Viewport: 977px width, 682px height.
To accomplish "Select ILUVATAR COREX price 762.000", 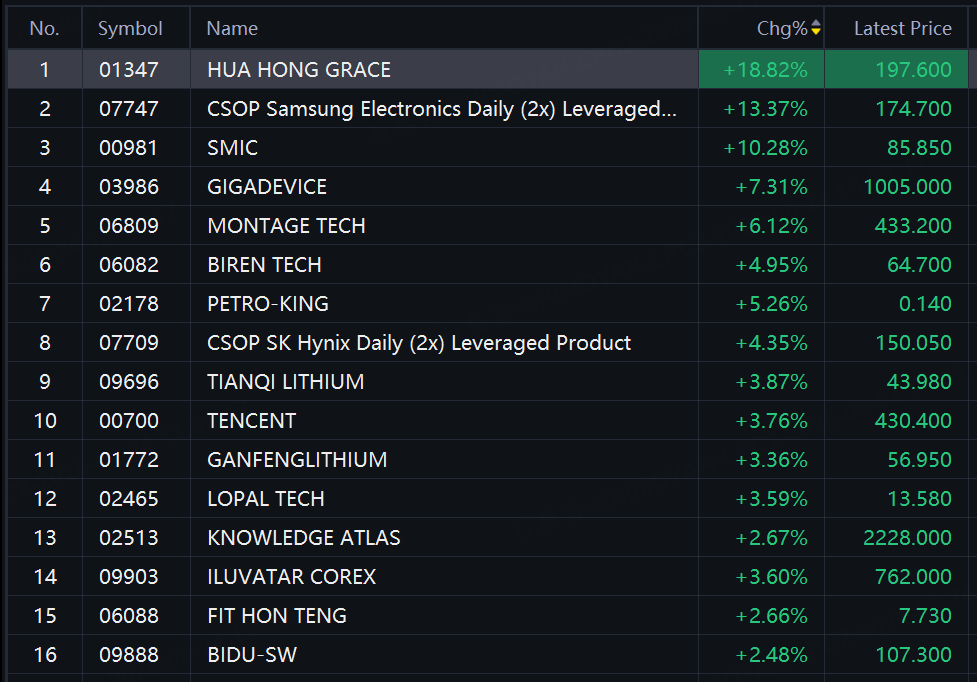I will (x=913, y=577).
